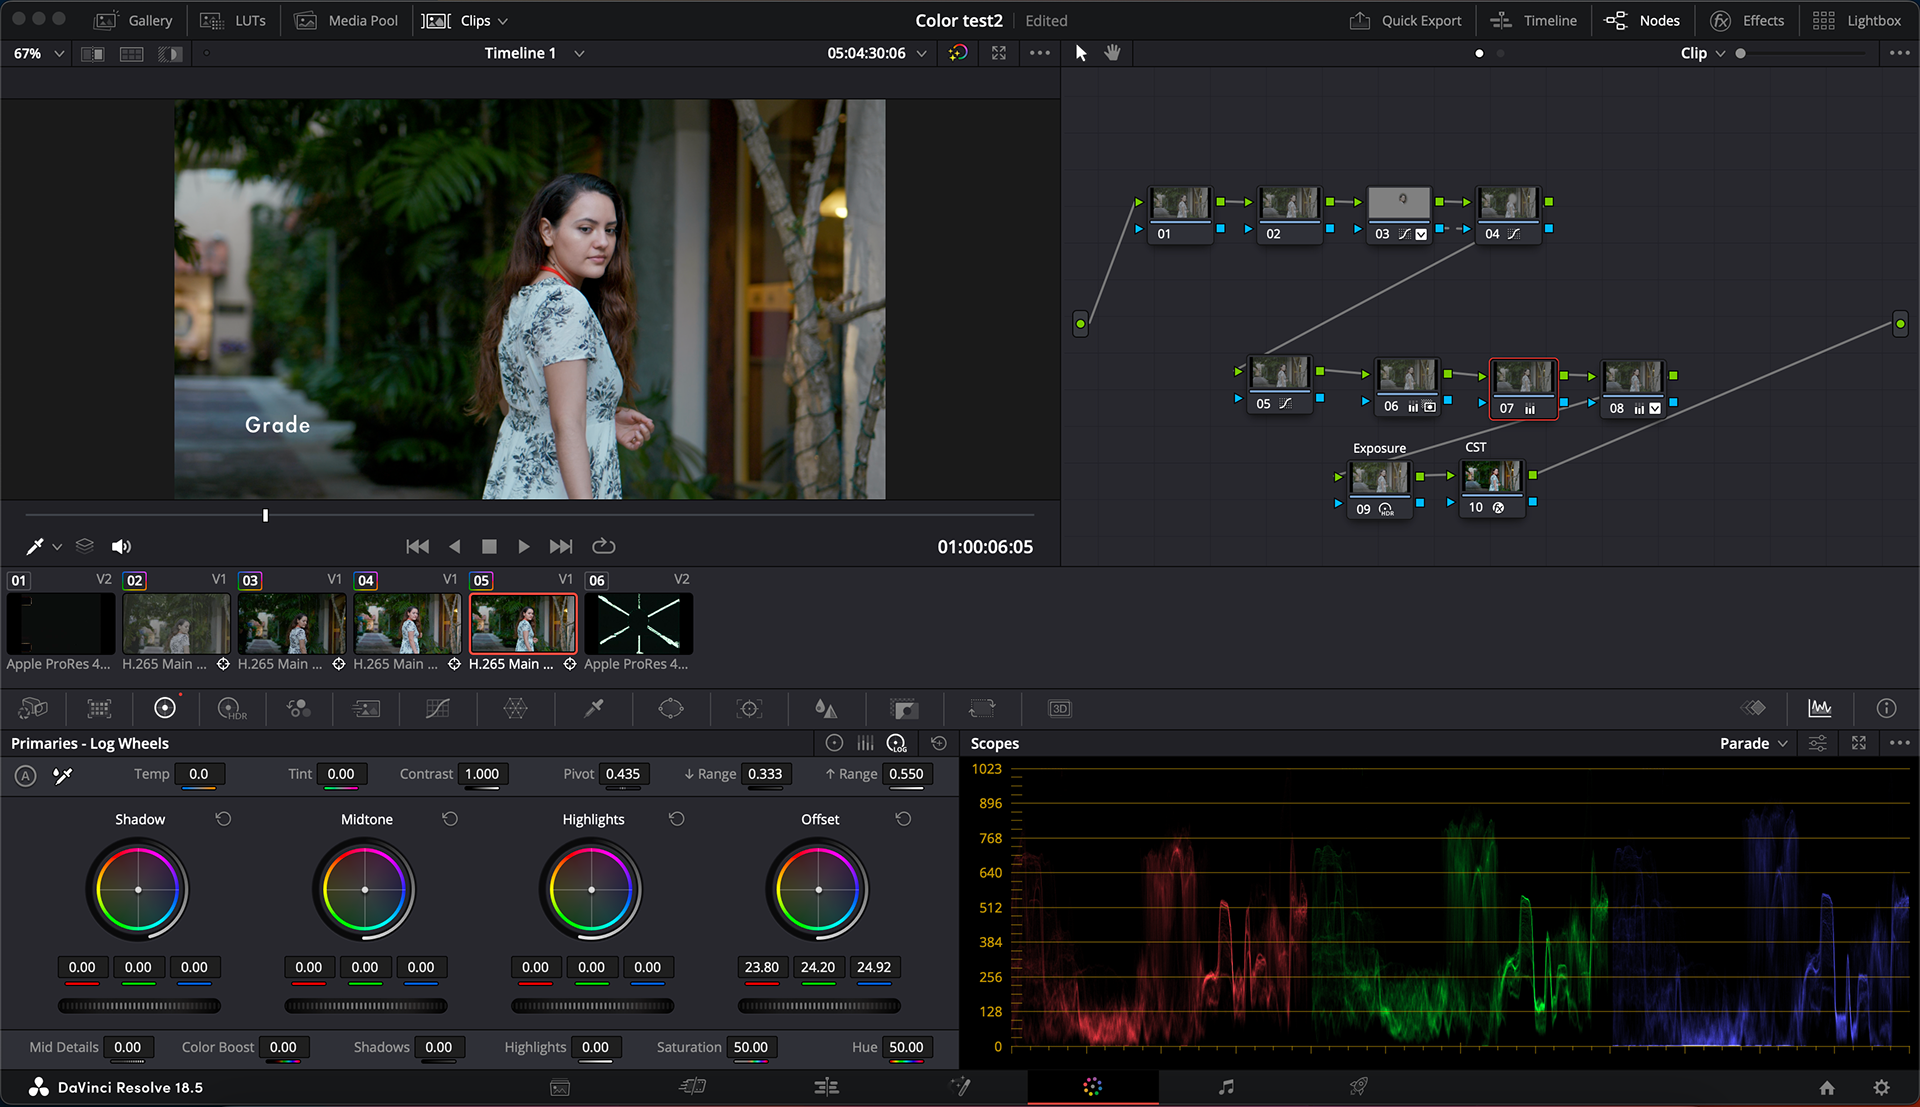Select the Qualifier eyedropper tool

click(594, 708)
